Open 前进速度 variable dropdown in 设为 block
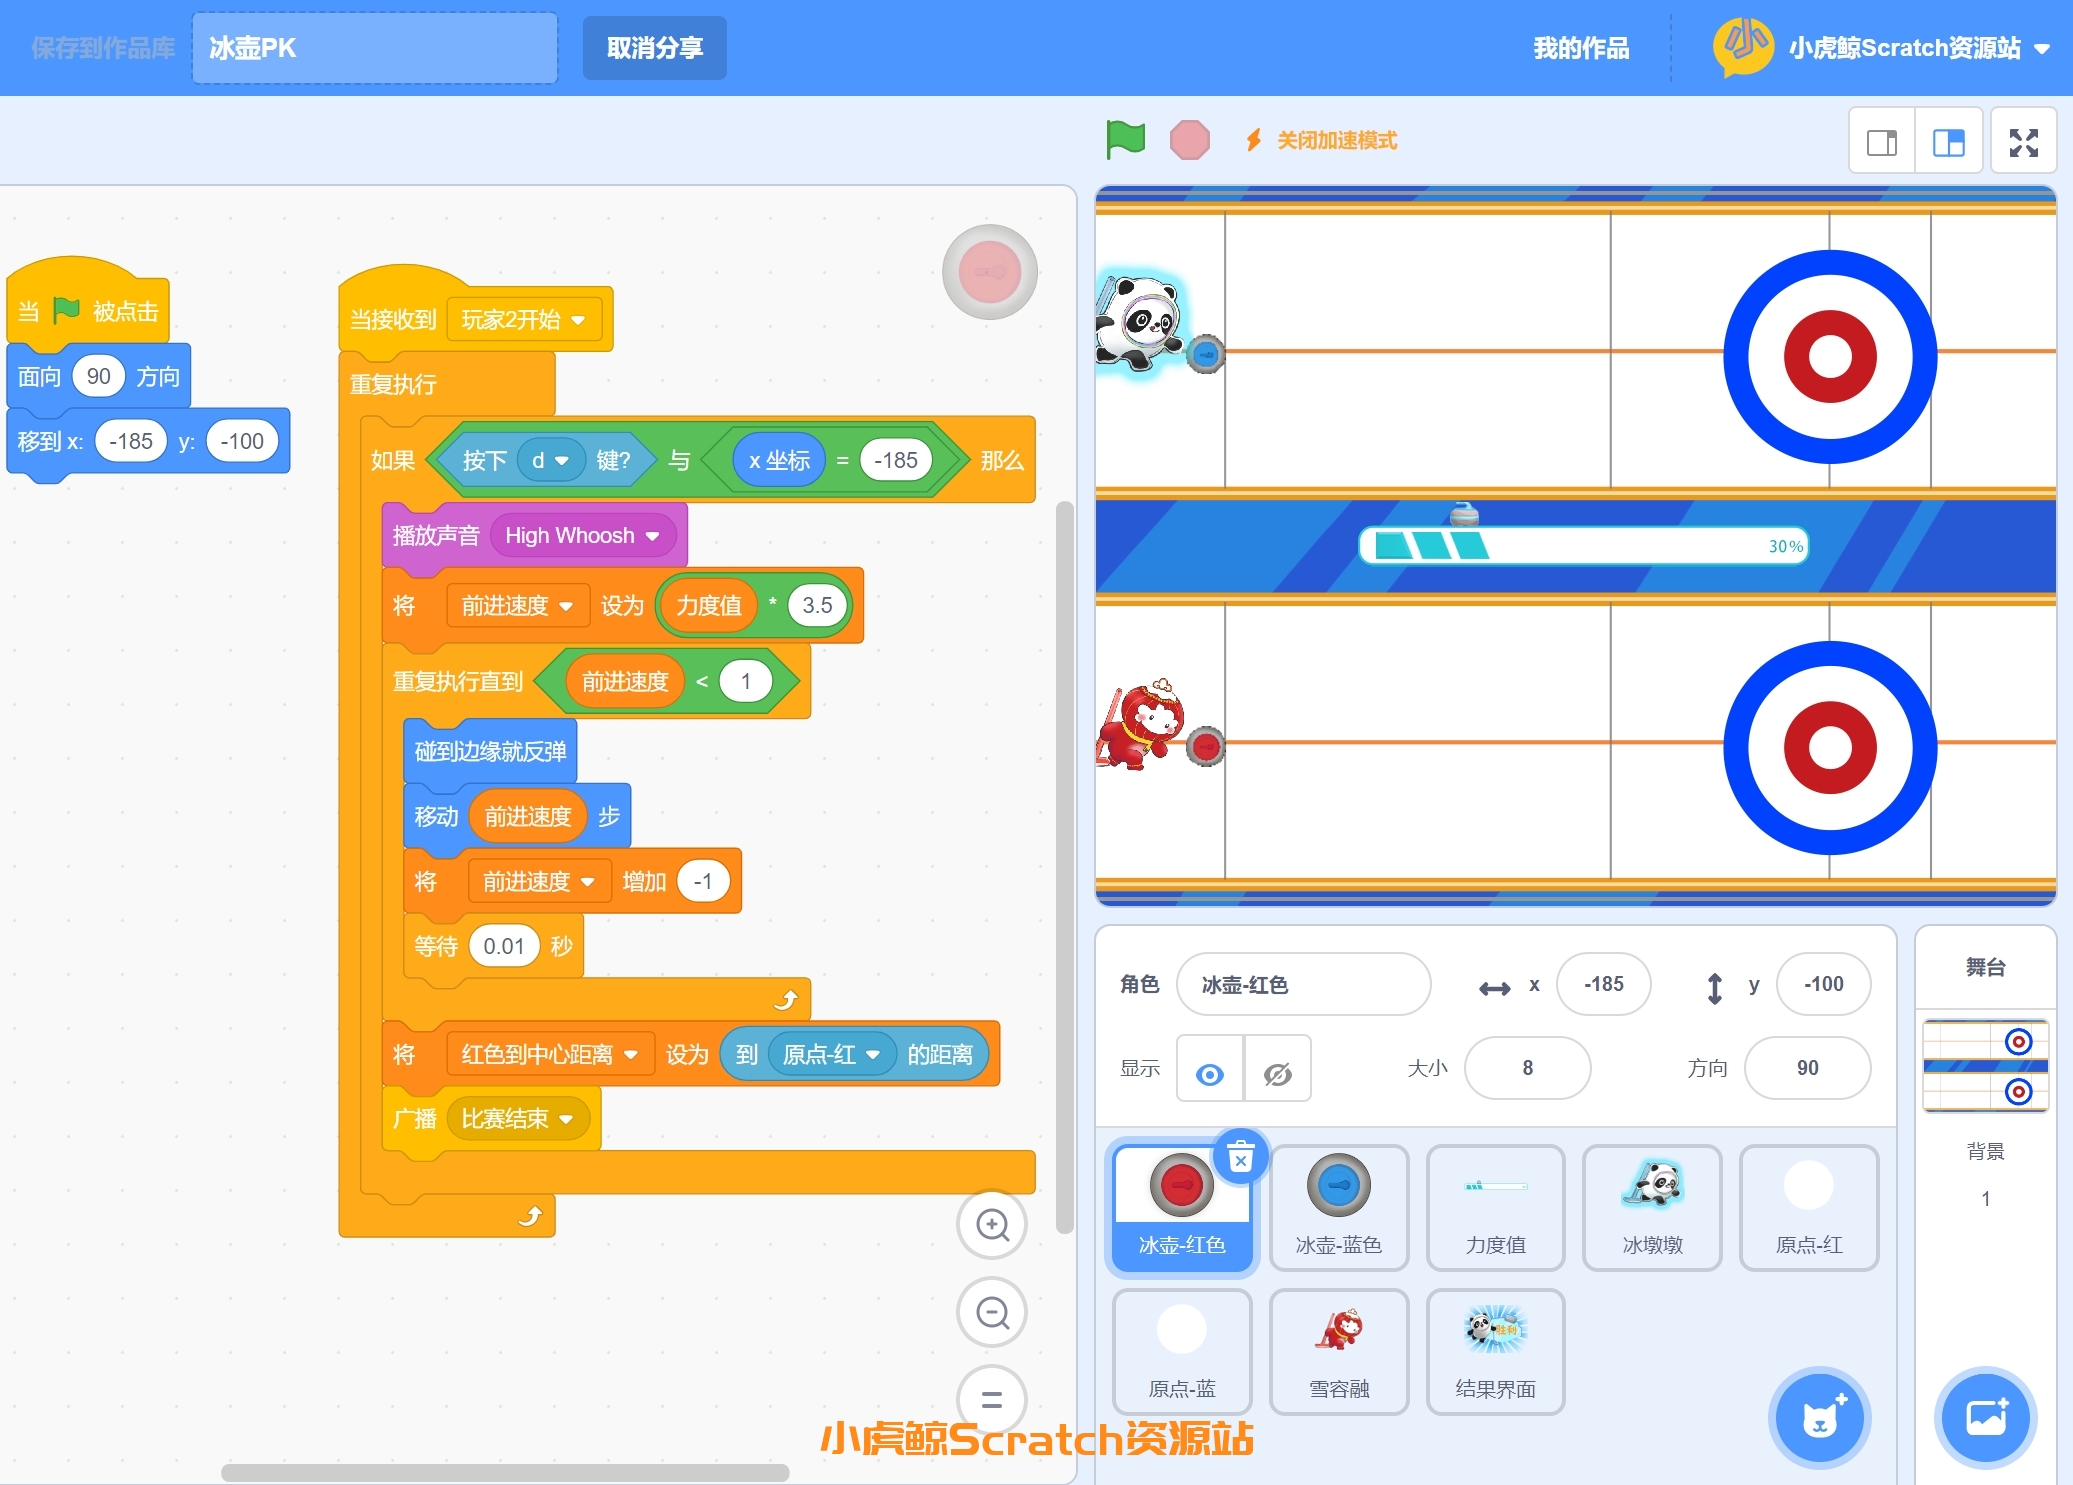The height and width of the screenshot is (1485, 2073). pos(517,606)
